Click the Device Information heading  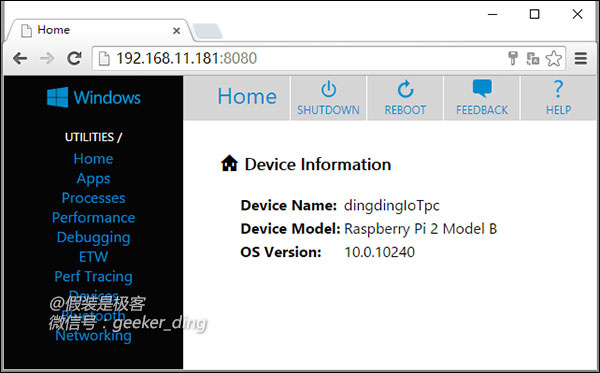(x=318, y=165)
